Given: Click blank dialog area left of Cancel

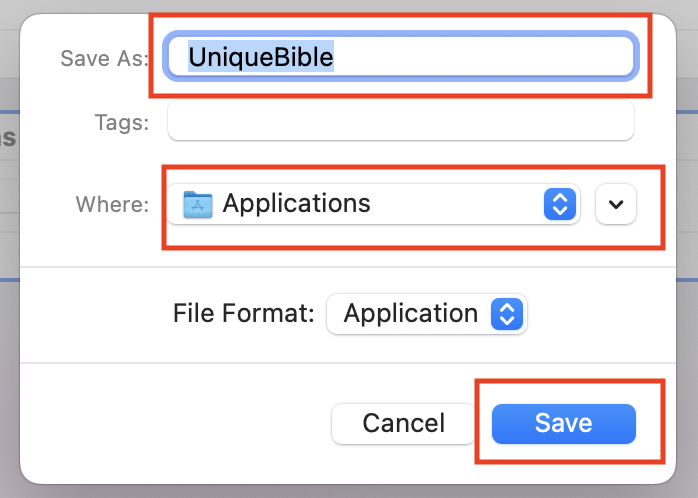Looking at the screenshot, I should tap(176, 423).
